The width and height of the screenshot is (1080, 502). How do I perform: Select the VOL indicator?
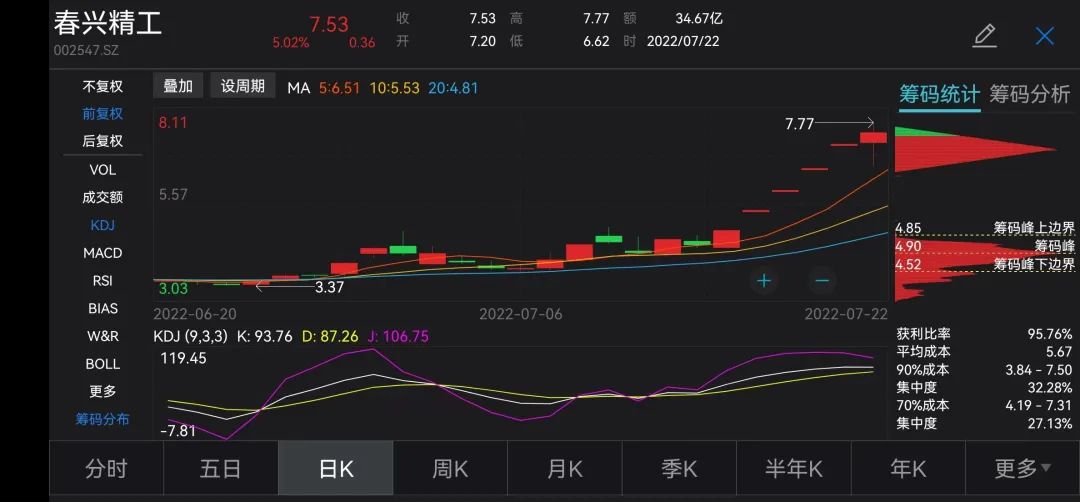point(102,170)
